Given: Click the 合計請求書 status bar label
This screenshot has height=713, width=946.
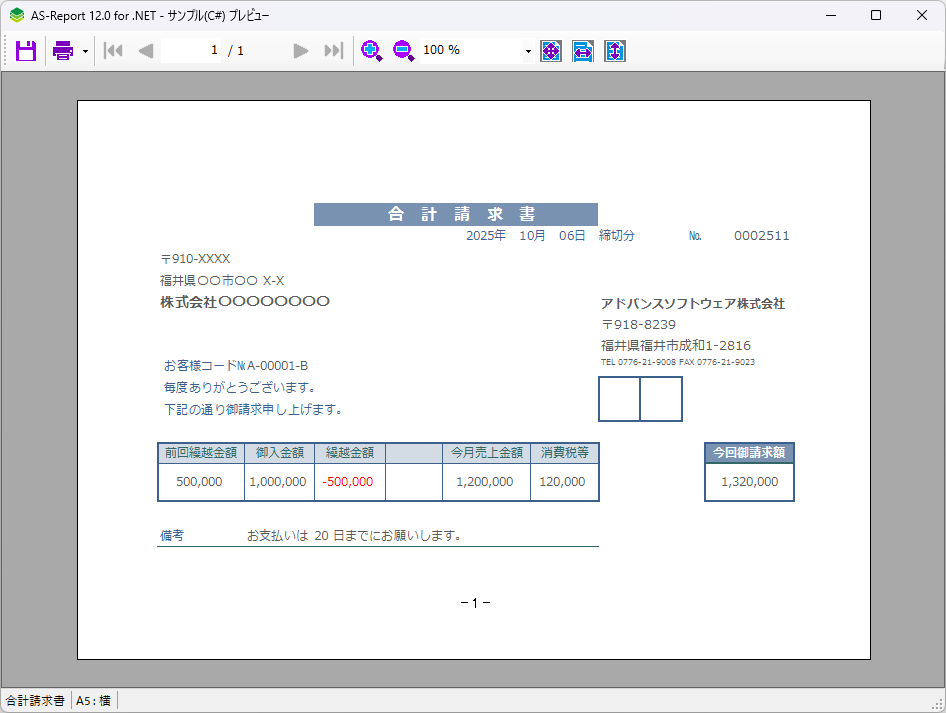Looking at the screenshot, I should (x=36, y=701).
